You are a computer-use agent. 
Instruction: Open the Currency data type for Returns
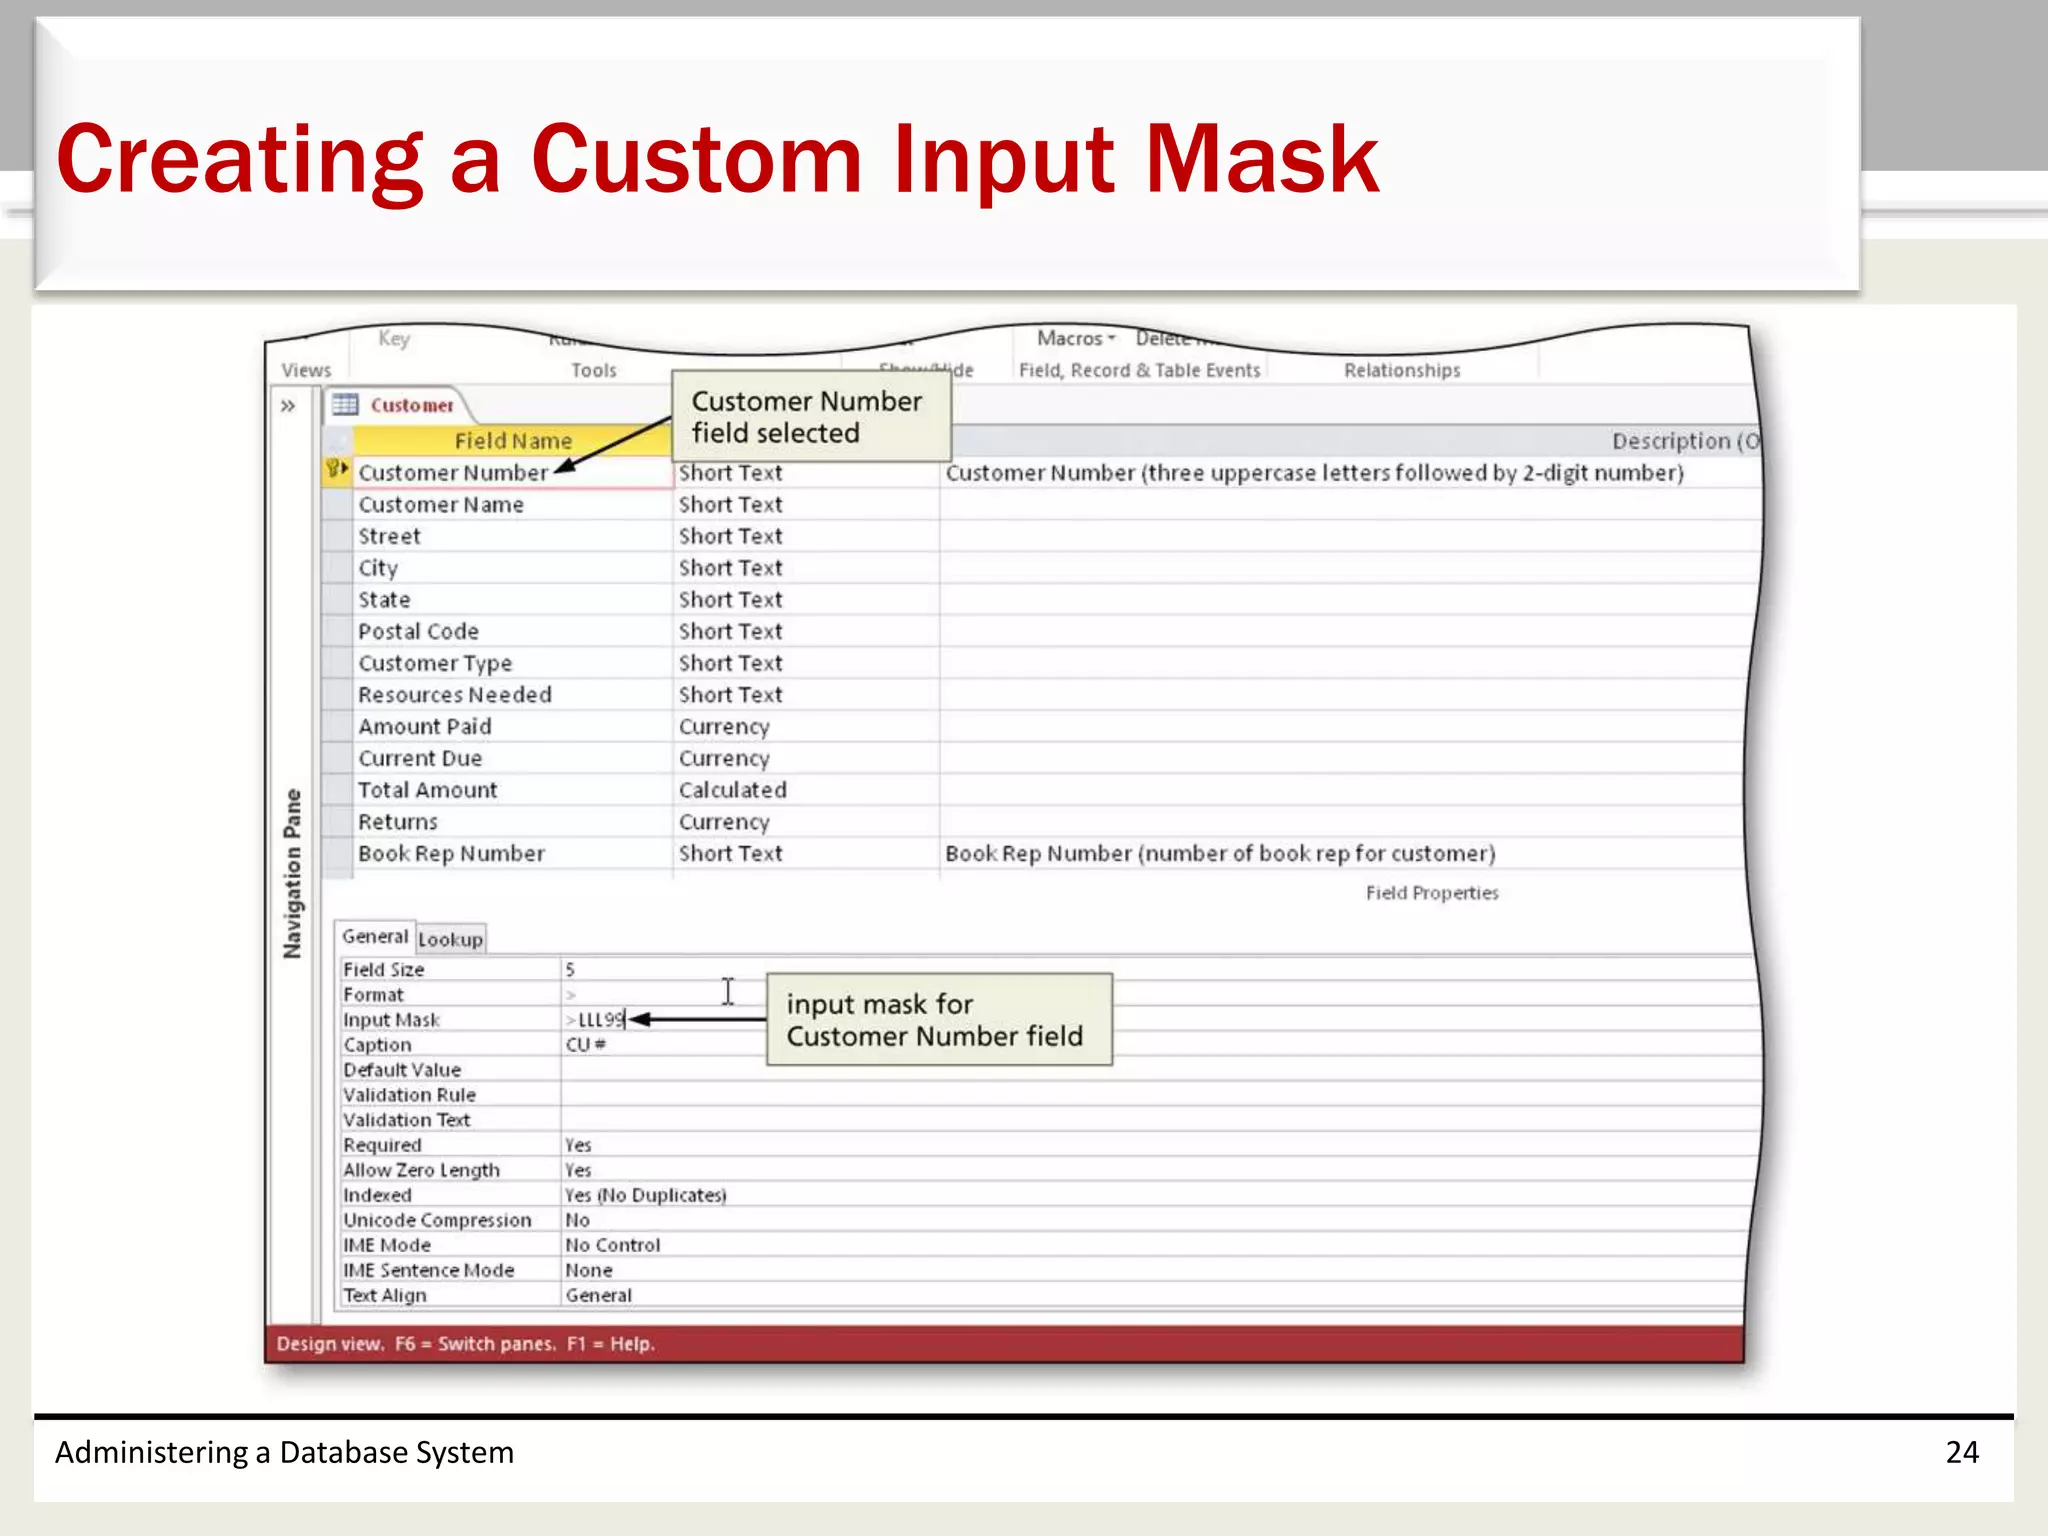(x=806, y=822)
